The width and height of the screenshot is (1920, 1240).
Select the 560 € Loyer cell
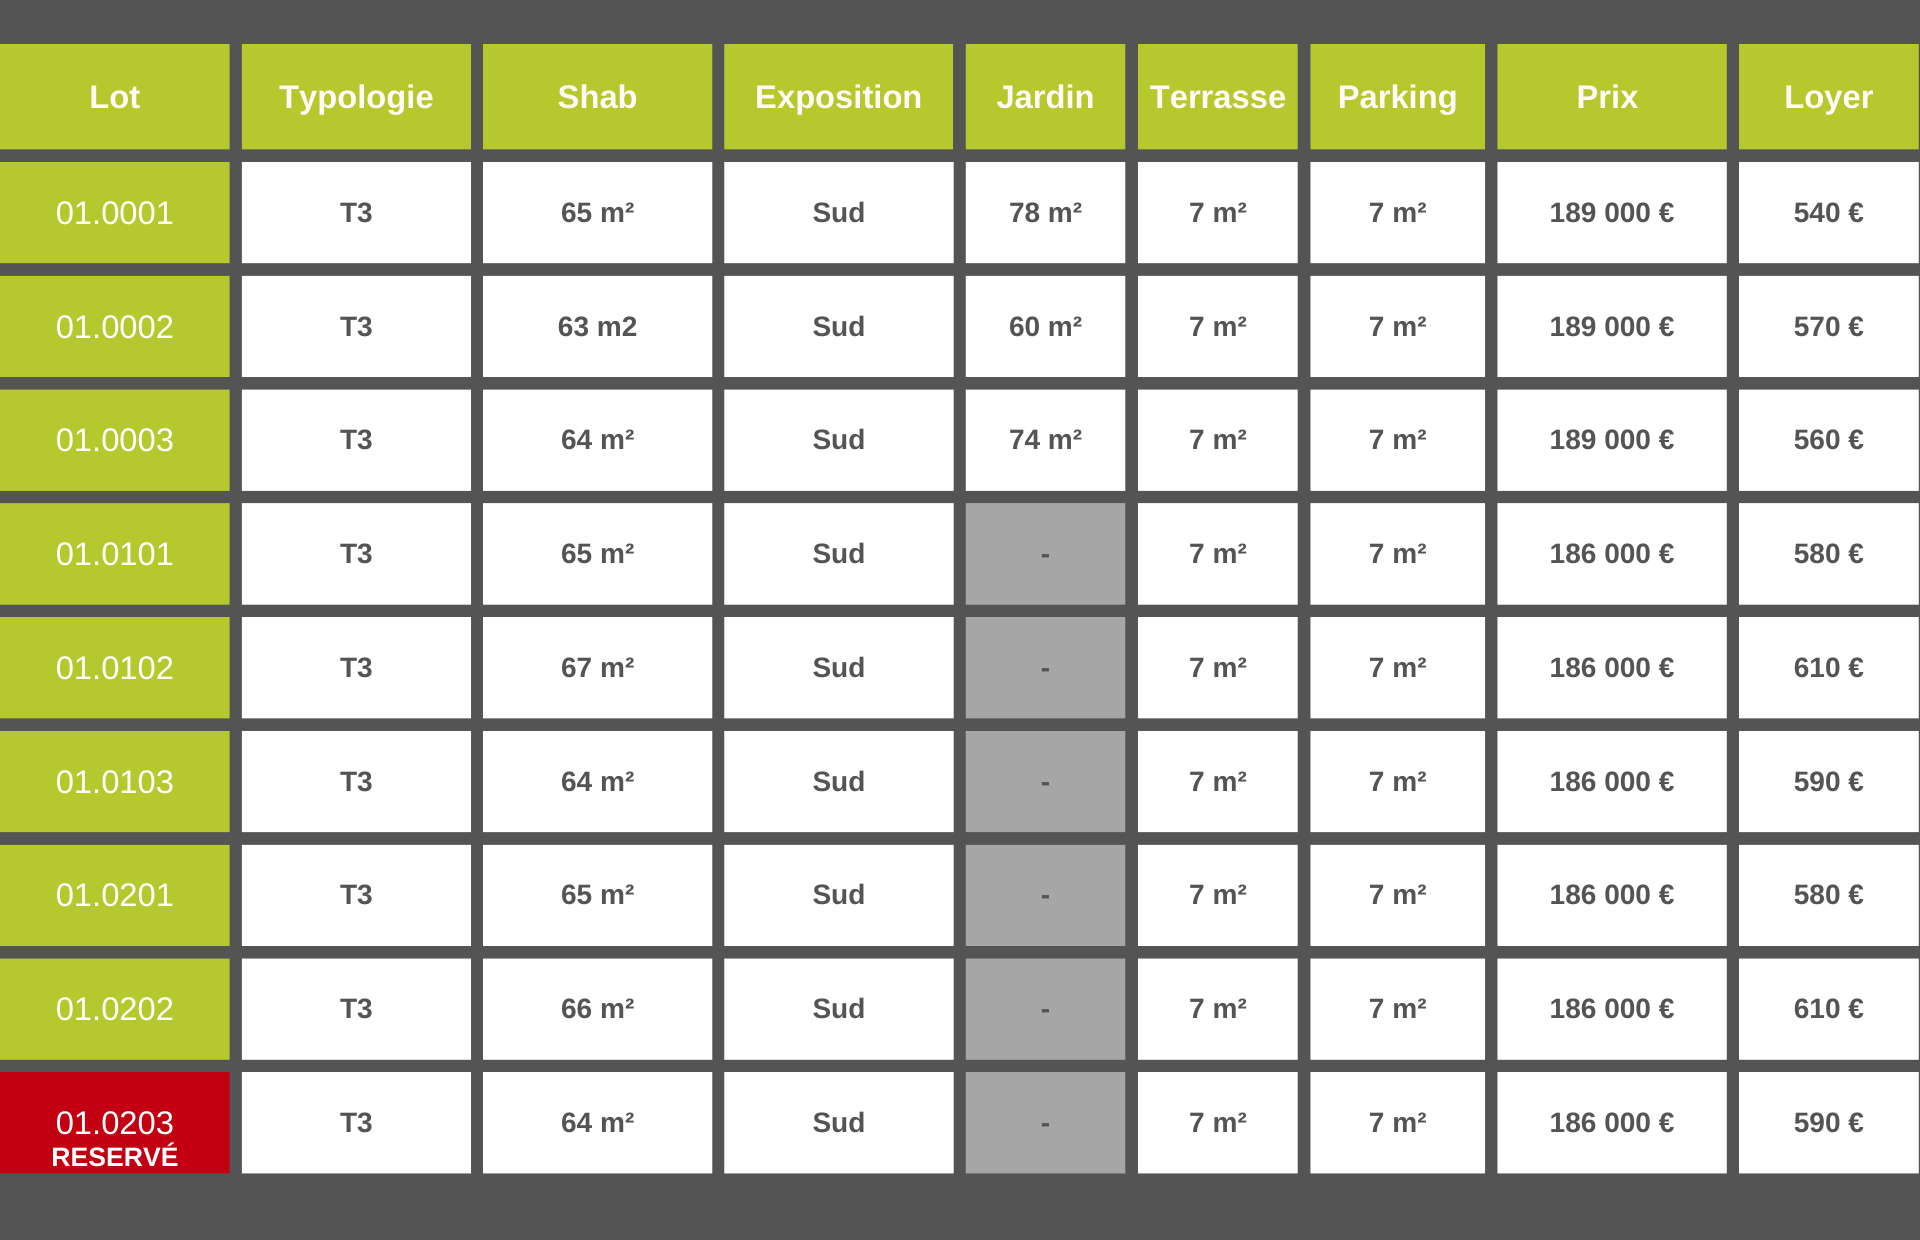[1828, 440]
